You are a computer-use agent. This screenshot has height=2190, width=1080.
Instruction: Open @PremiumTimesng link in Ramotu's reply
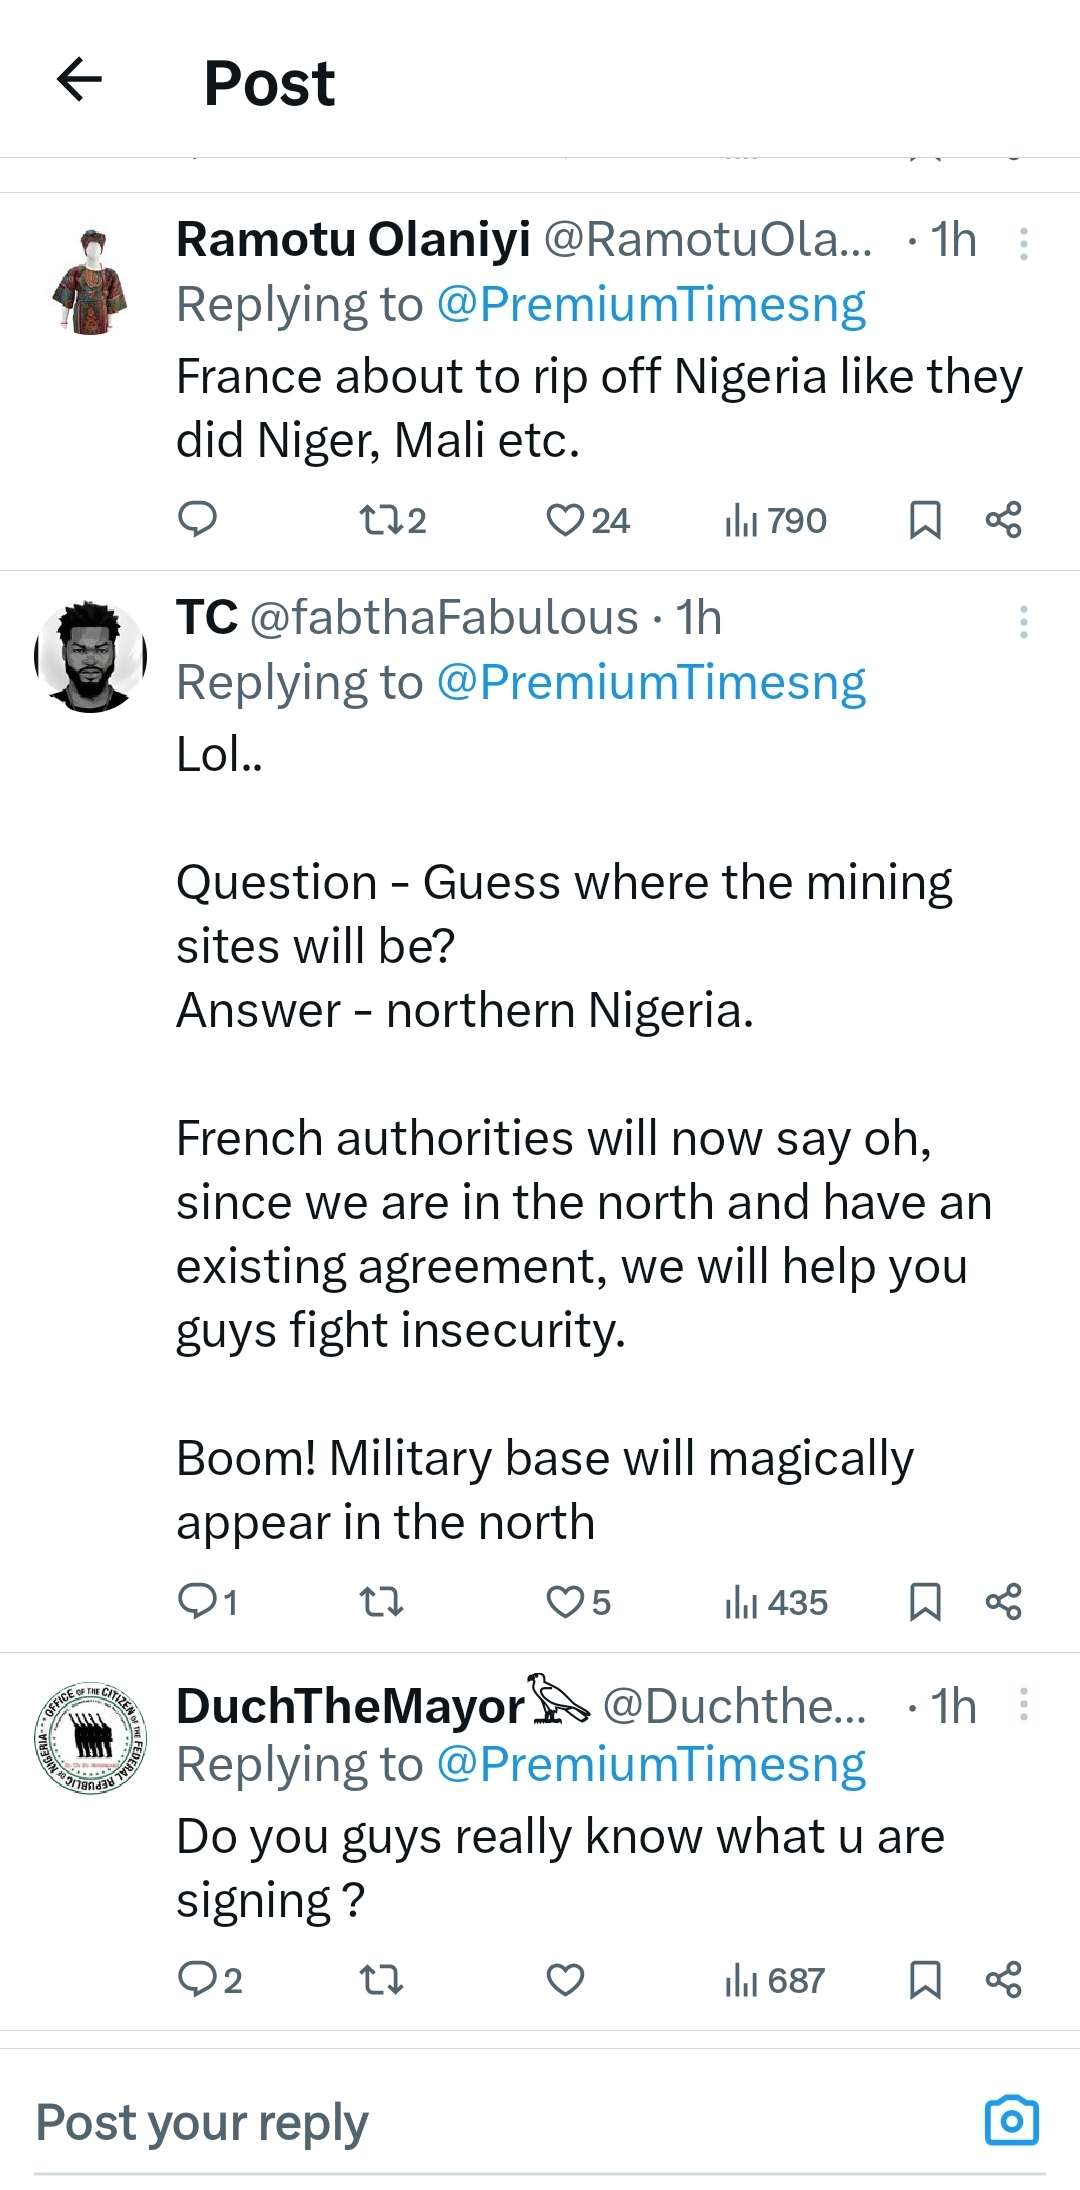(651, 305)
